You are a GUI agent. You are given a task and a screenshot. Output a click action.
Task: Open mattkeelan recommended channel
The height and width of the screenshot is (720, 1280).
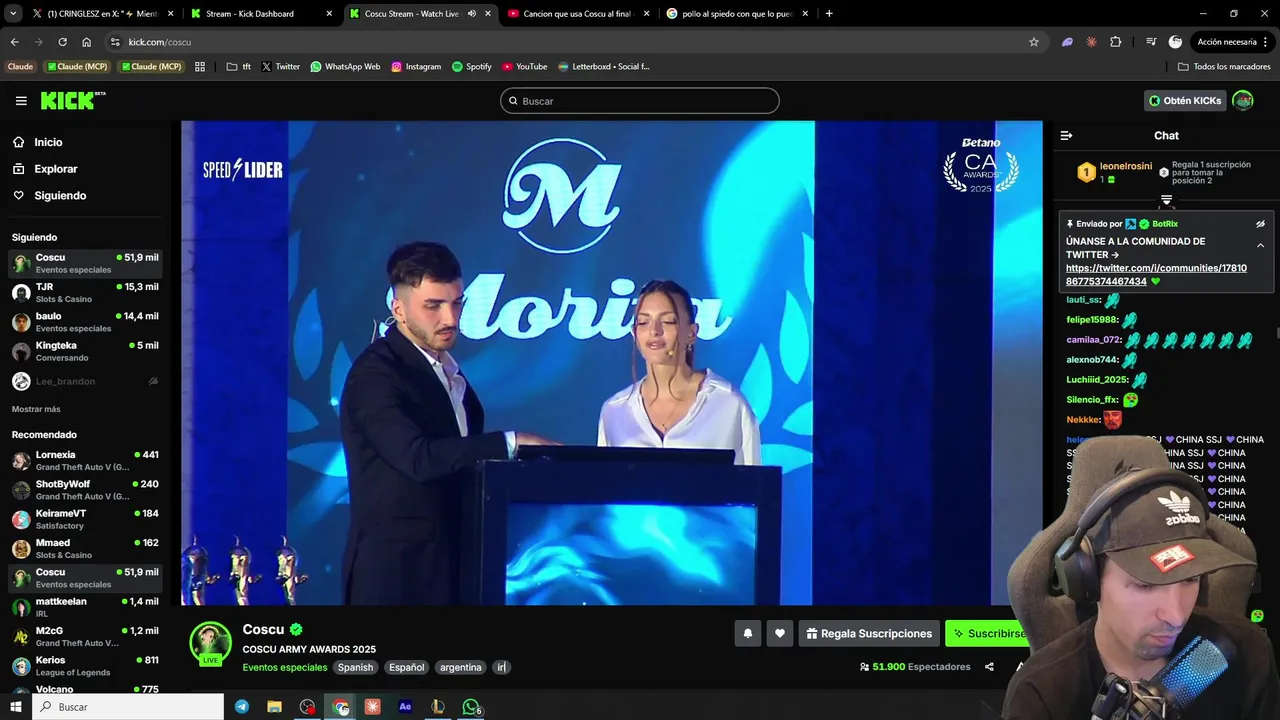click(85, 607)
